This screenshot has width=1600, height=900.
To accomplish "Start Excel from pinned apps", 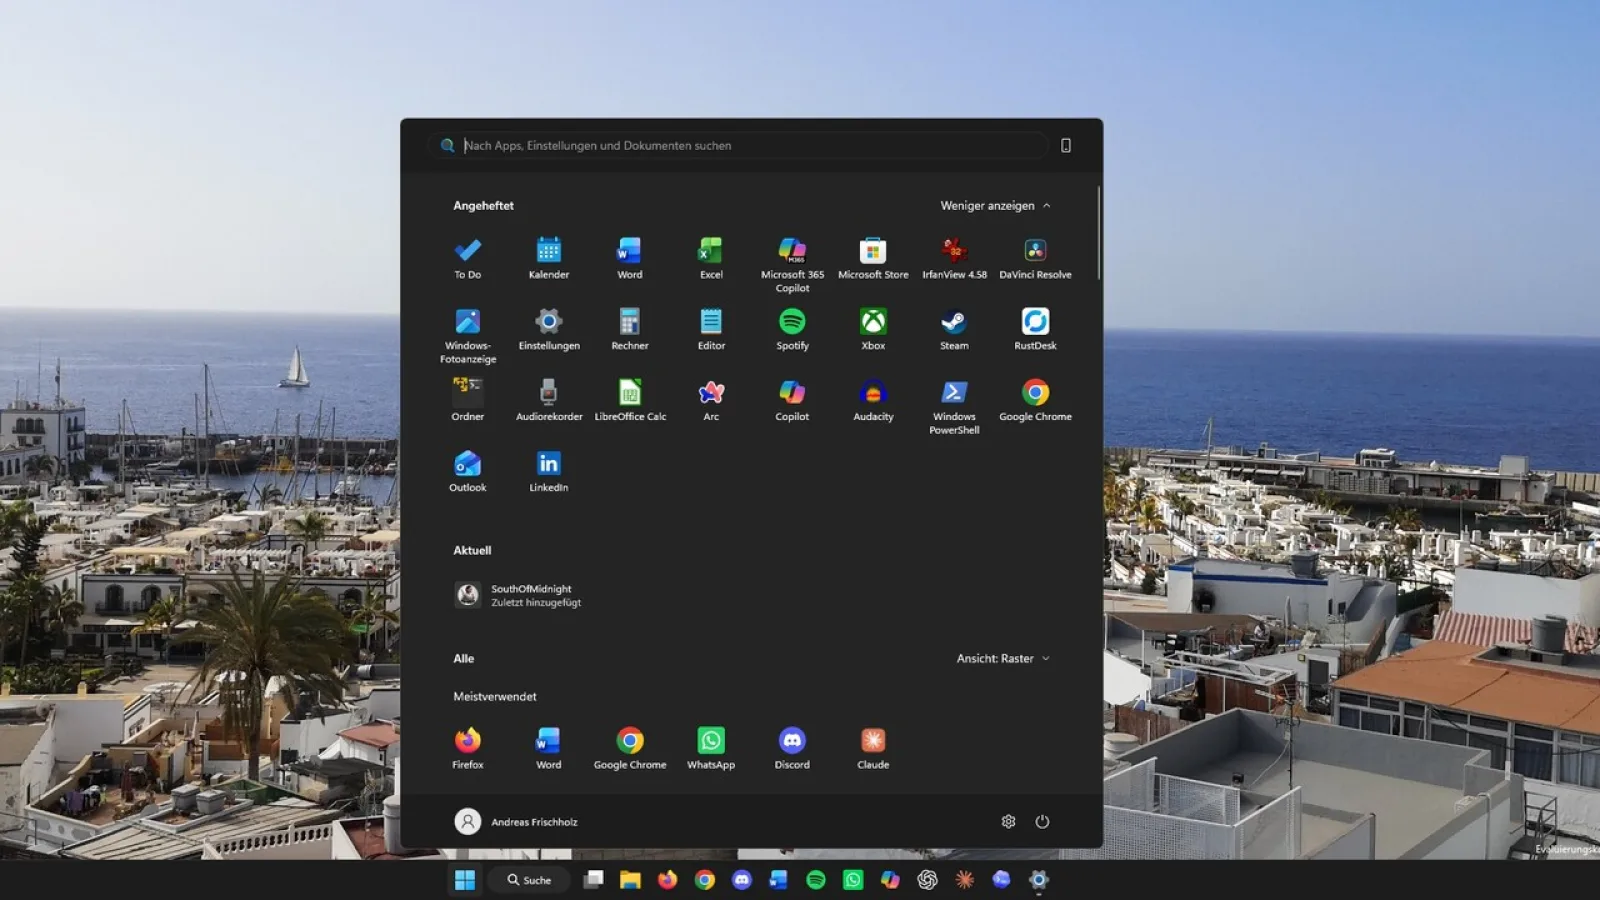I will [711, 258].
